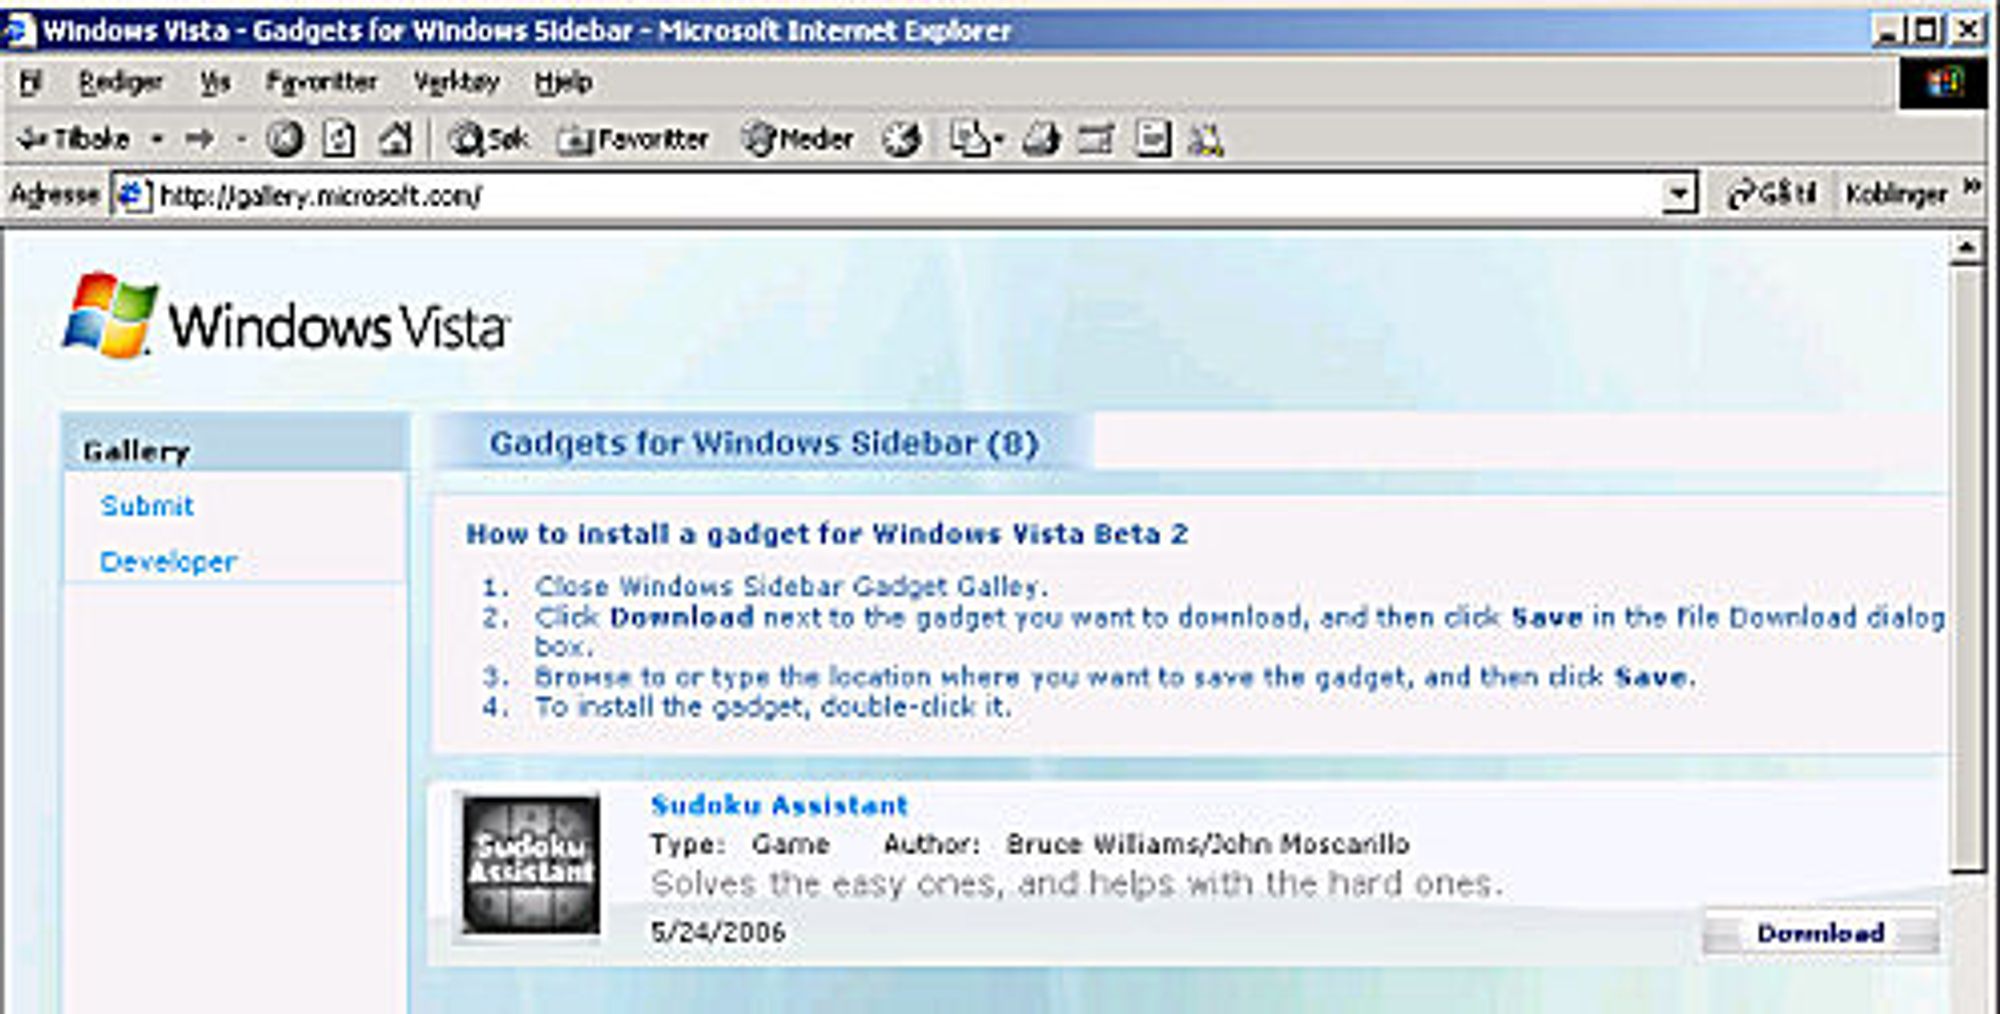Open the Favoritter menu in menu bar
Image resolution: width=2000 pixels, height=1014 pixels.
(322, 82)
